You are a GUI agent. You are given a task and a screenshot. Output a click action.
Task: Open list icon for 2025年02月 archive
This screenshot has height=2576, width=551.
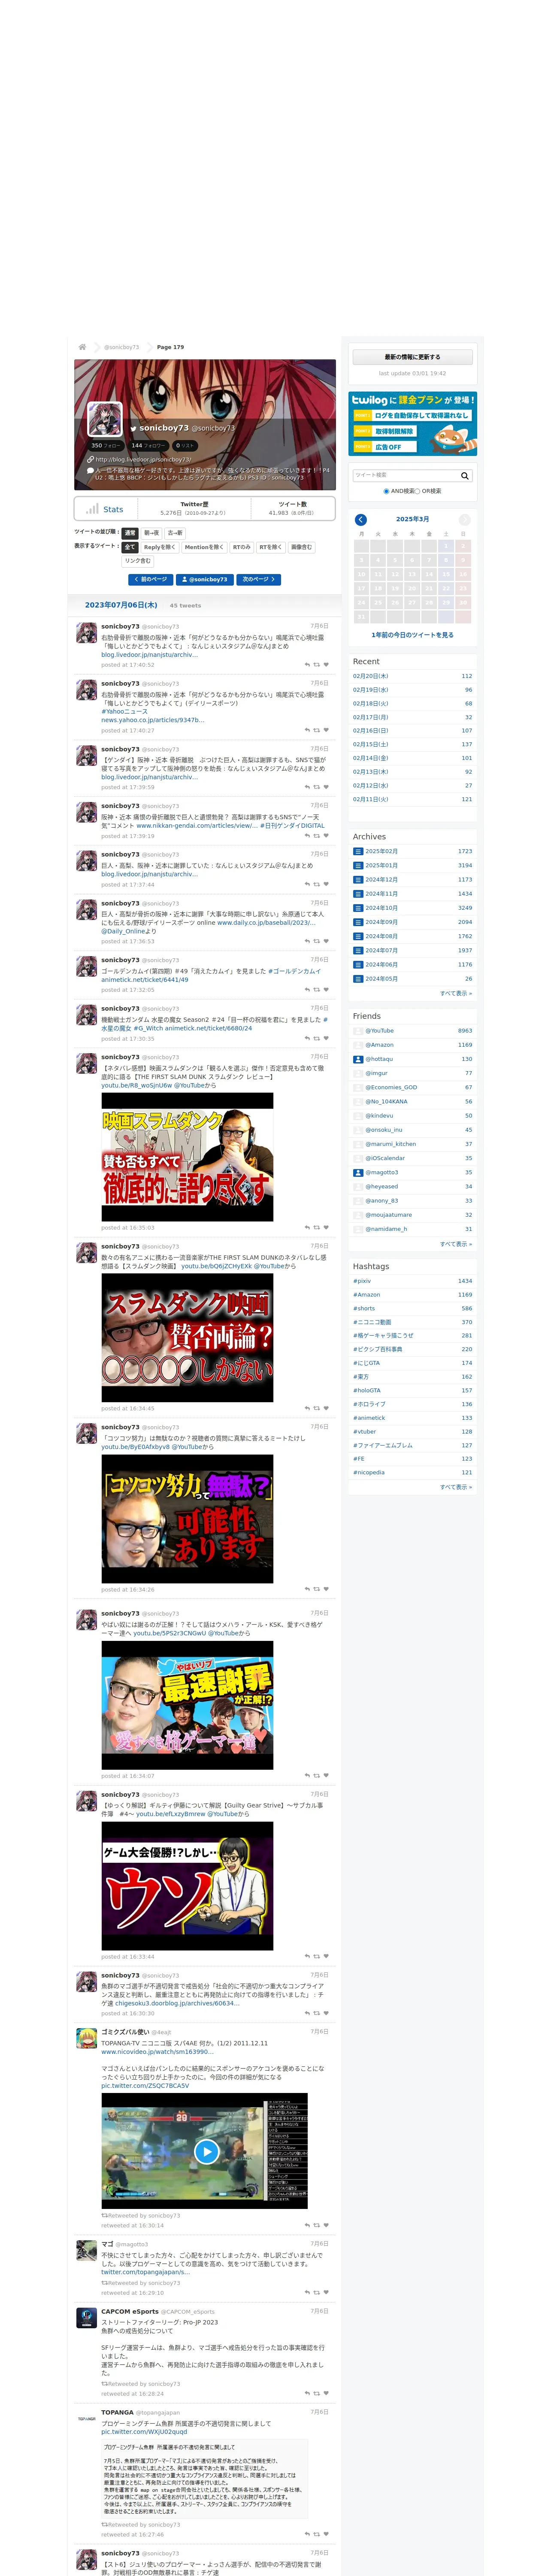point(358,851)
